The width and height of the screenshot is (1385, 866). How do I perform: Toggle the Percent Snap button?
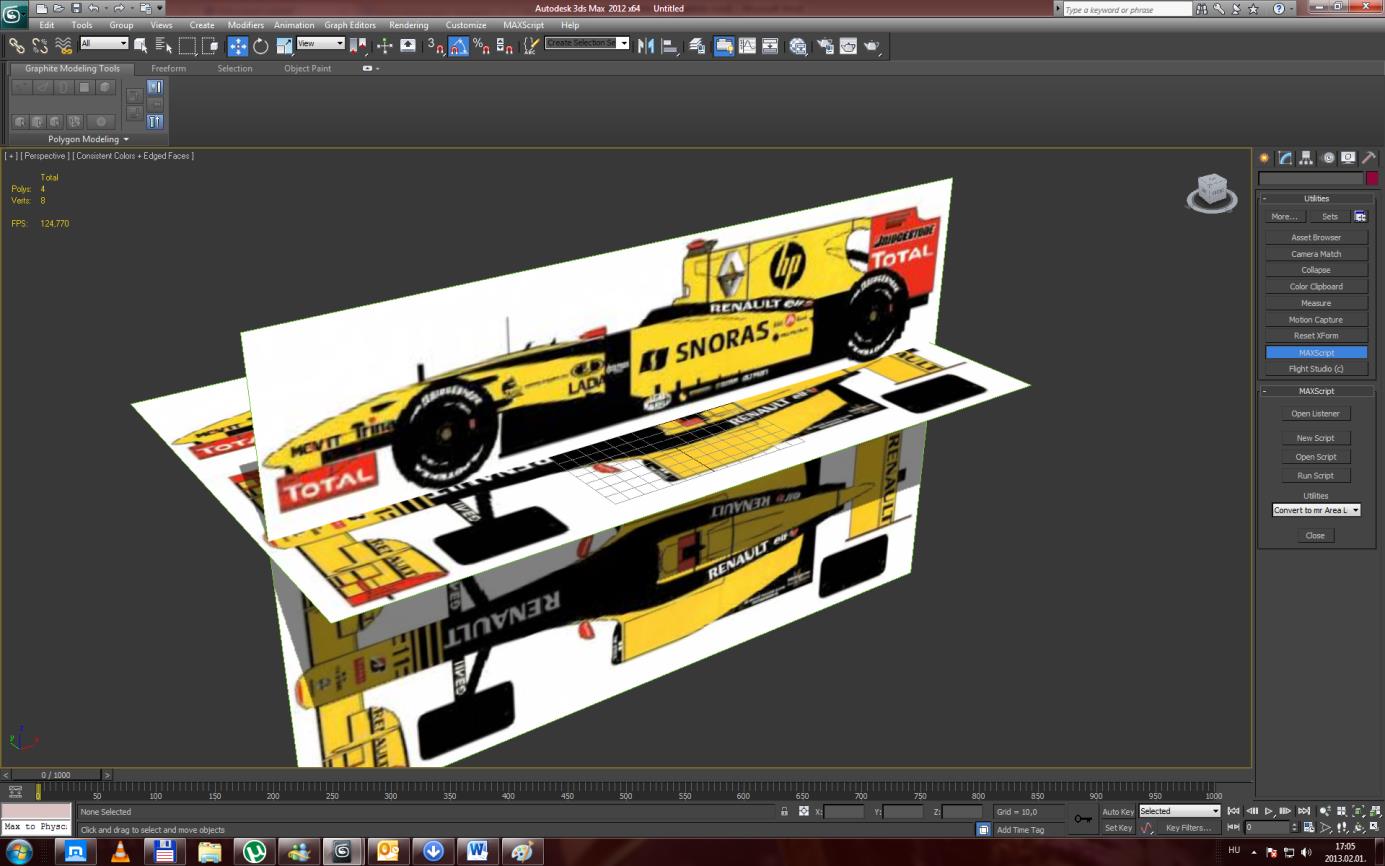click(482, 45)
